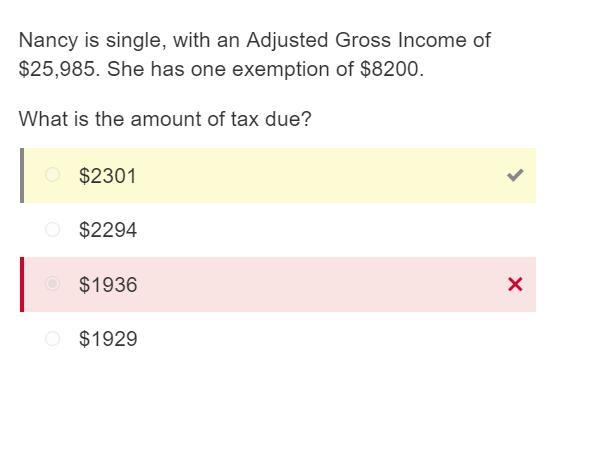
Task: Click the $8200 exemption amount
Action: click(392, 69)
